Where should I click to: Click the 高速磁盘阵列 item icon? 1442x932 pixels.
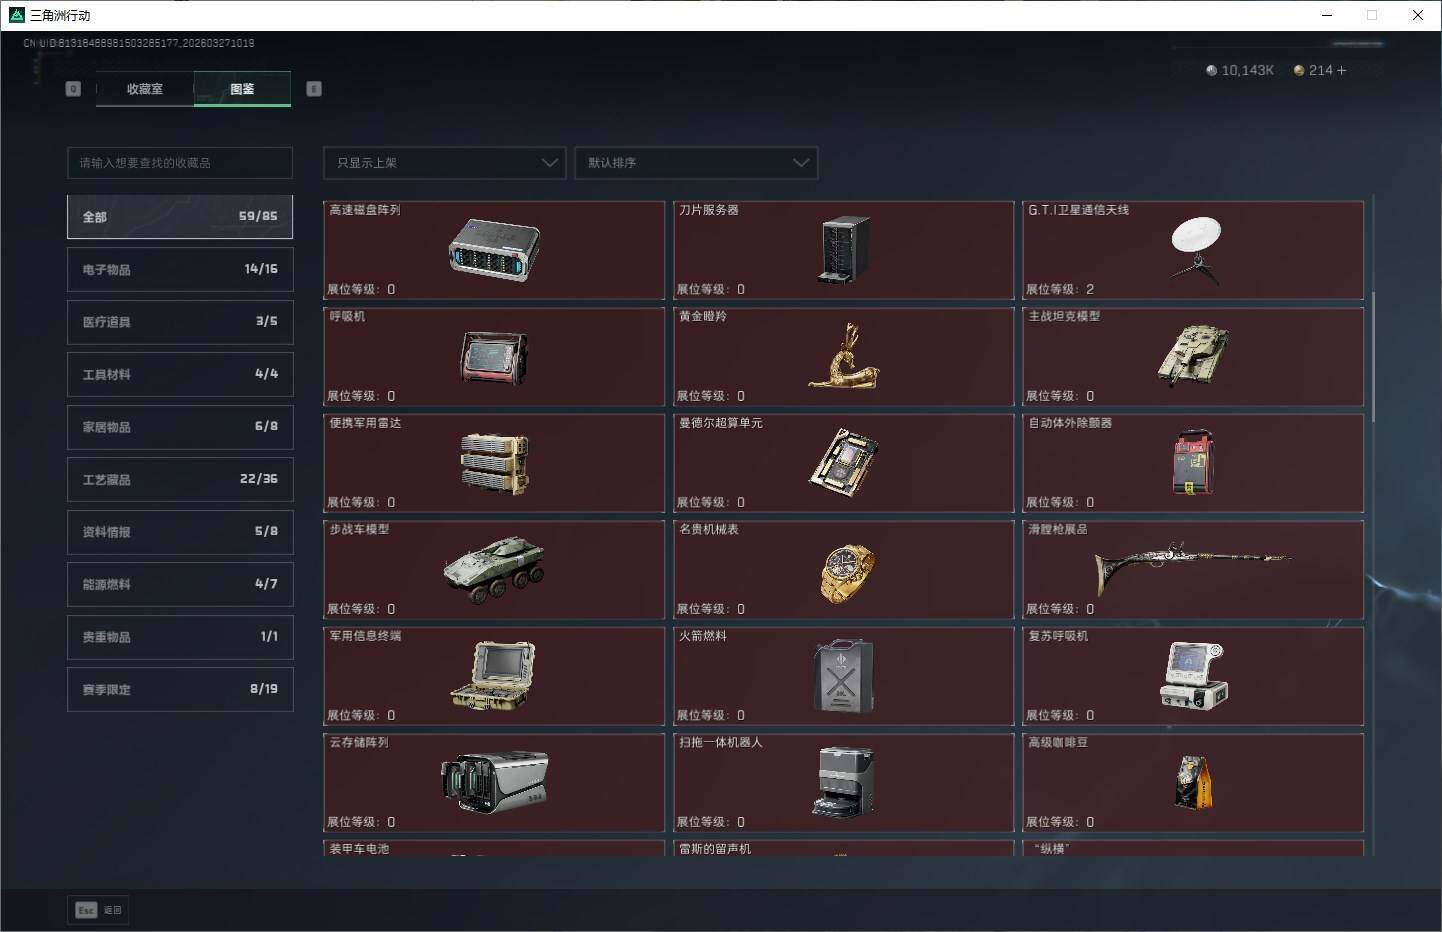click(494, 250)
